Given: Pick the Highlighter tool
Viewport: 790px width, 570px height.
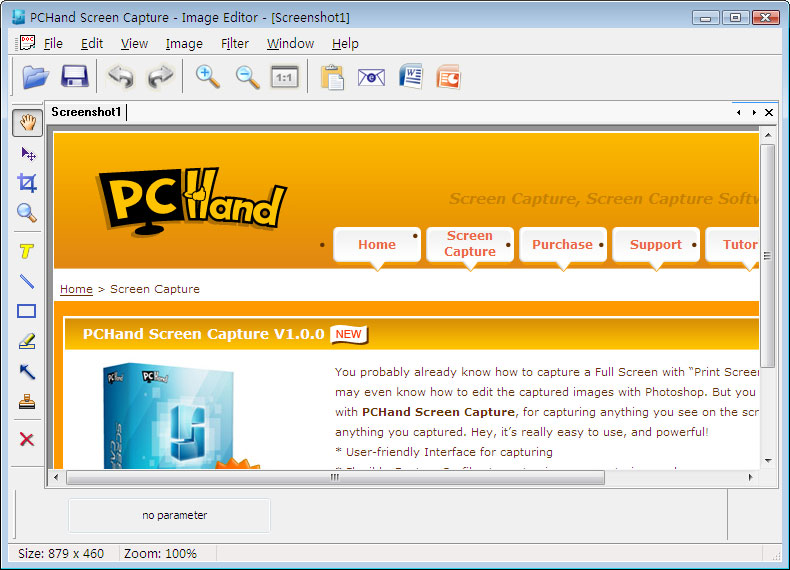Looking at the screenshot, I should [x=27, y=341].
